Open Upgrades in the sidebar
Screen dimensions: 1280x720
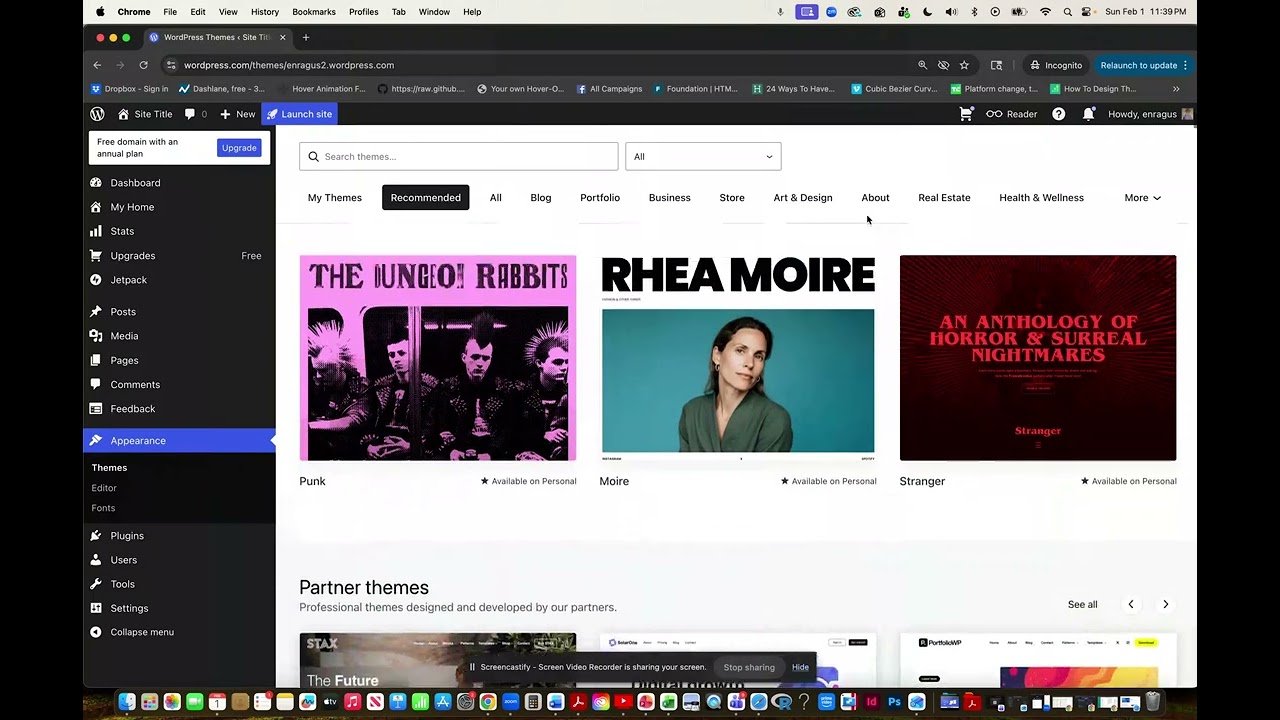[133, 256]
